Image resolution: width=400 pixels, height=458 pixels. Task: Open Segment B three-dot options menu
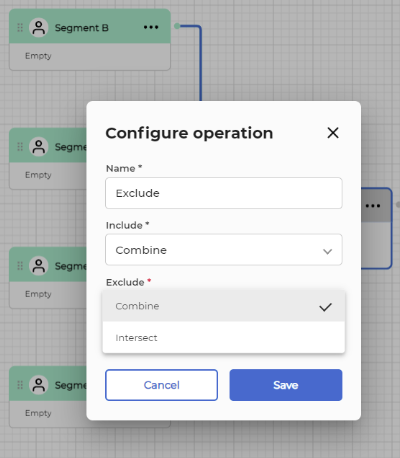coord(151,27)
